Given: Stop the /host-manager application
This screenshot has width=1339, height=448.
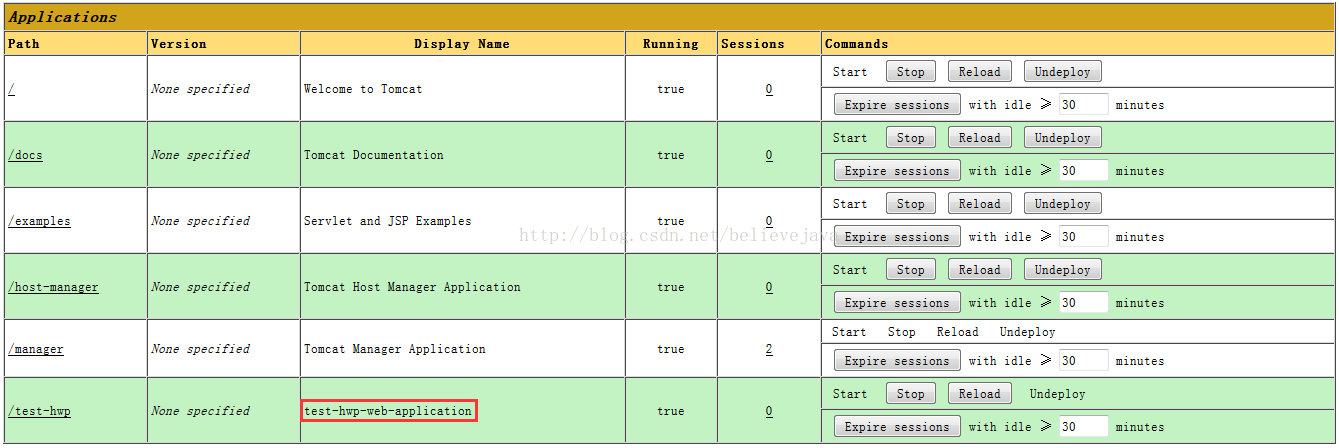Looking at the screenshot, I should click(911, 270).
